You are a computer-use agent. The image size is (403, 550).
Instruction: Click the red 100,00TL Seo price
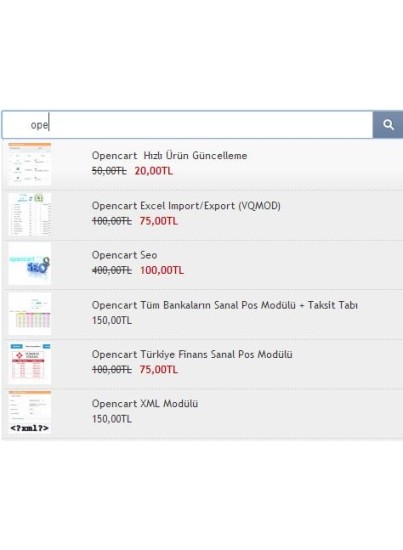(x=162, y=270)
